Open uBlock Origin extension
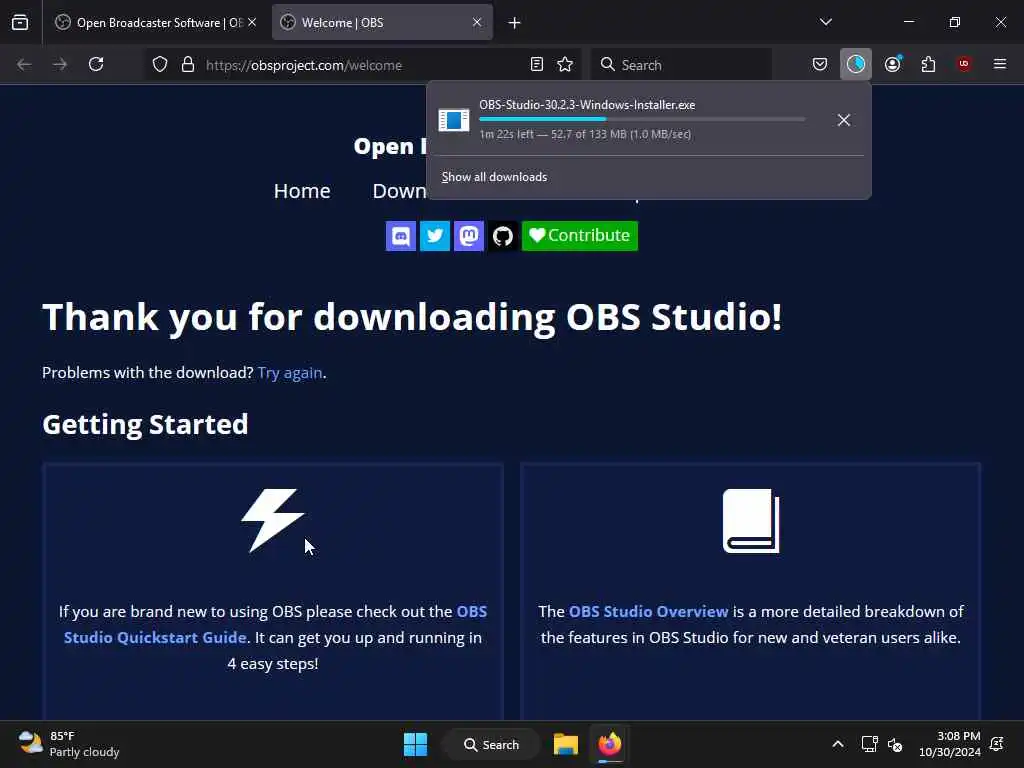This screenshot has height=768, width=1024. tap(964, 64)
